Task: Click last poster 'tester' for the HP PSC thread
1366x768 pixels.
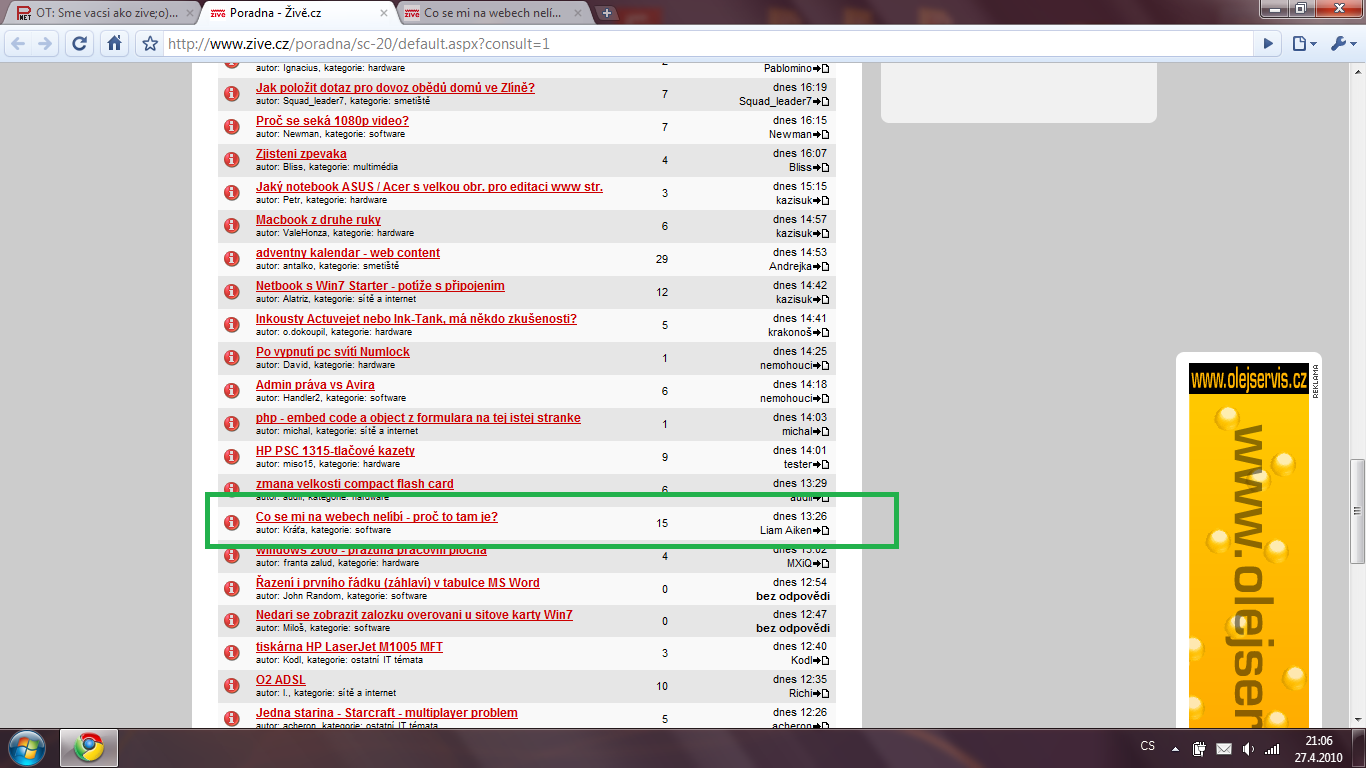Action: click(797, 464)
